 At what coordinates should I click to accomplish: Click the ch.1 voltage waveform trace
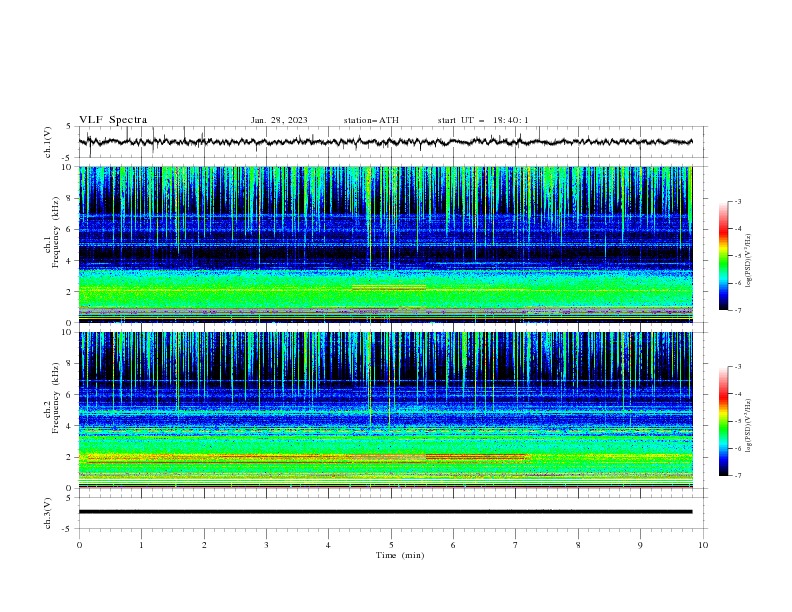pos(385,142)
